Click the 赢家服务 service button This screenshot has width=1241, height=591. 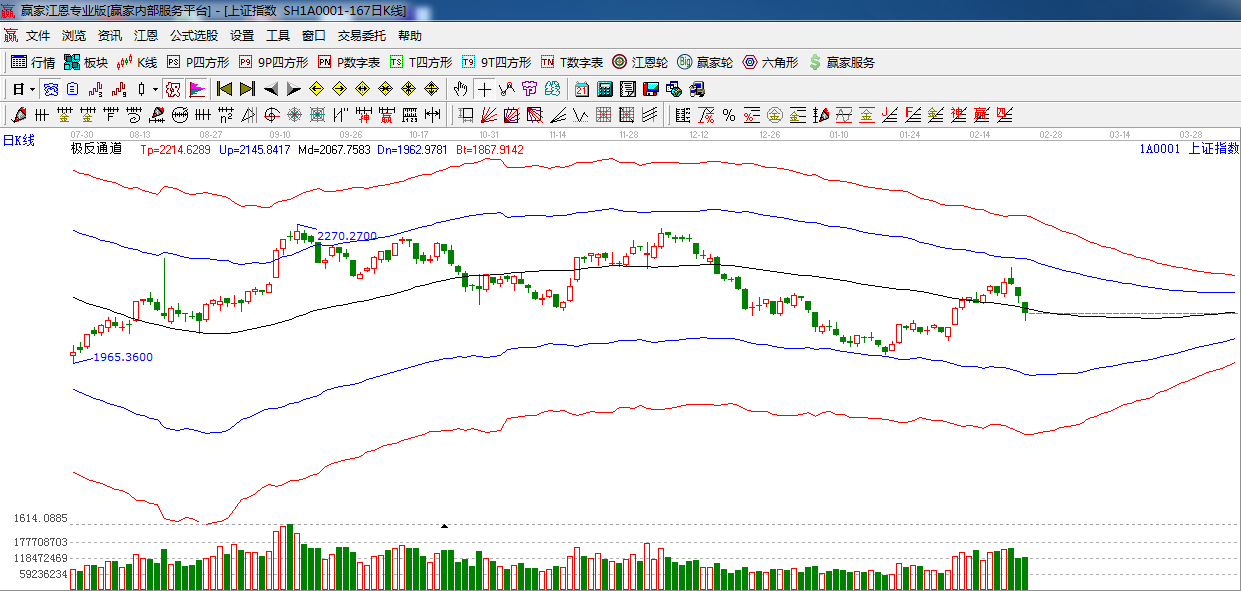[841, 62]
